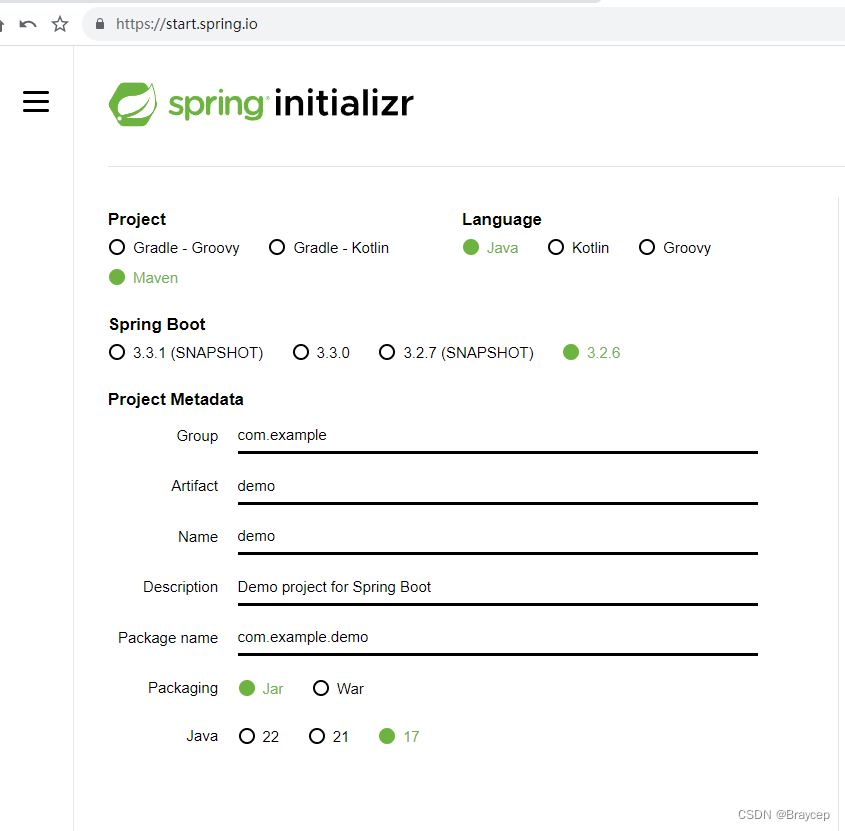Bookmark page with star icon
The height and width of the screenshot is (831, 845).
pyautogui.click(x=60, y=24)
